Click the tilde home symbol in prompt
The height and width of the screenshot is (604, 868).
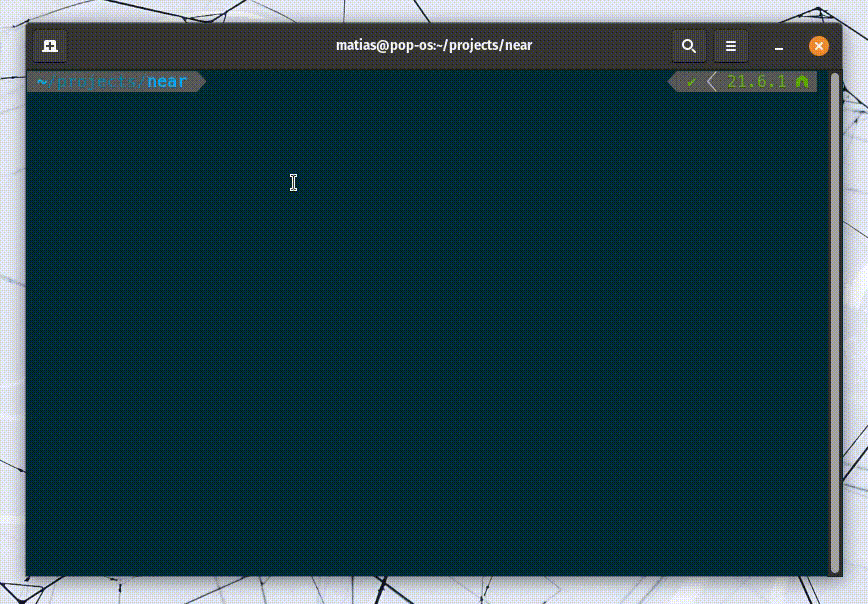coord(42,82)
